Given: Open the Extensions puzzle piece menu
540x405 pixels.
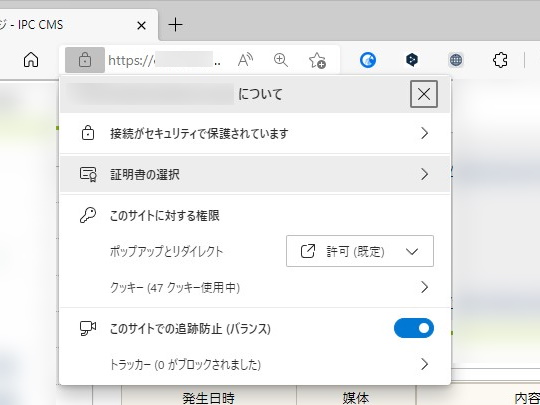Looking at the screenshot, I should [500, 60].
